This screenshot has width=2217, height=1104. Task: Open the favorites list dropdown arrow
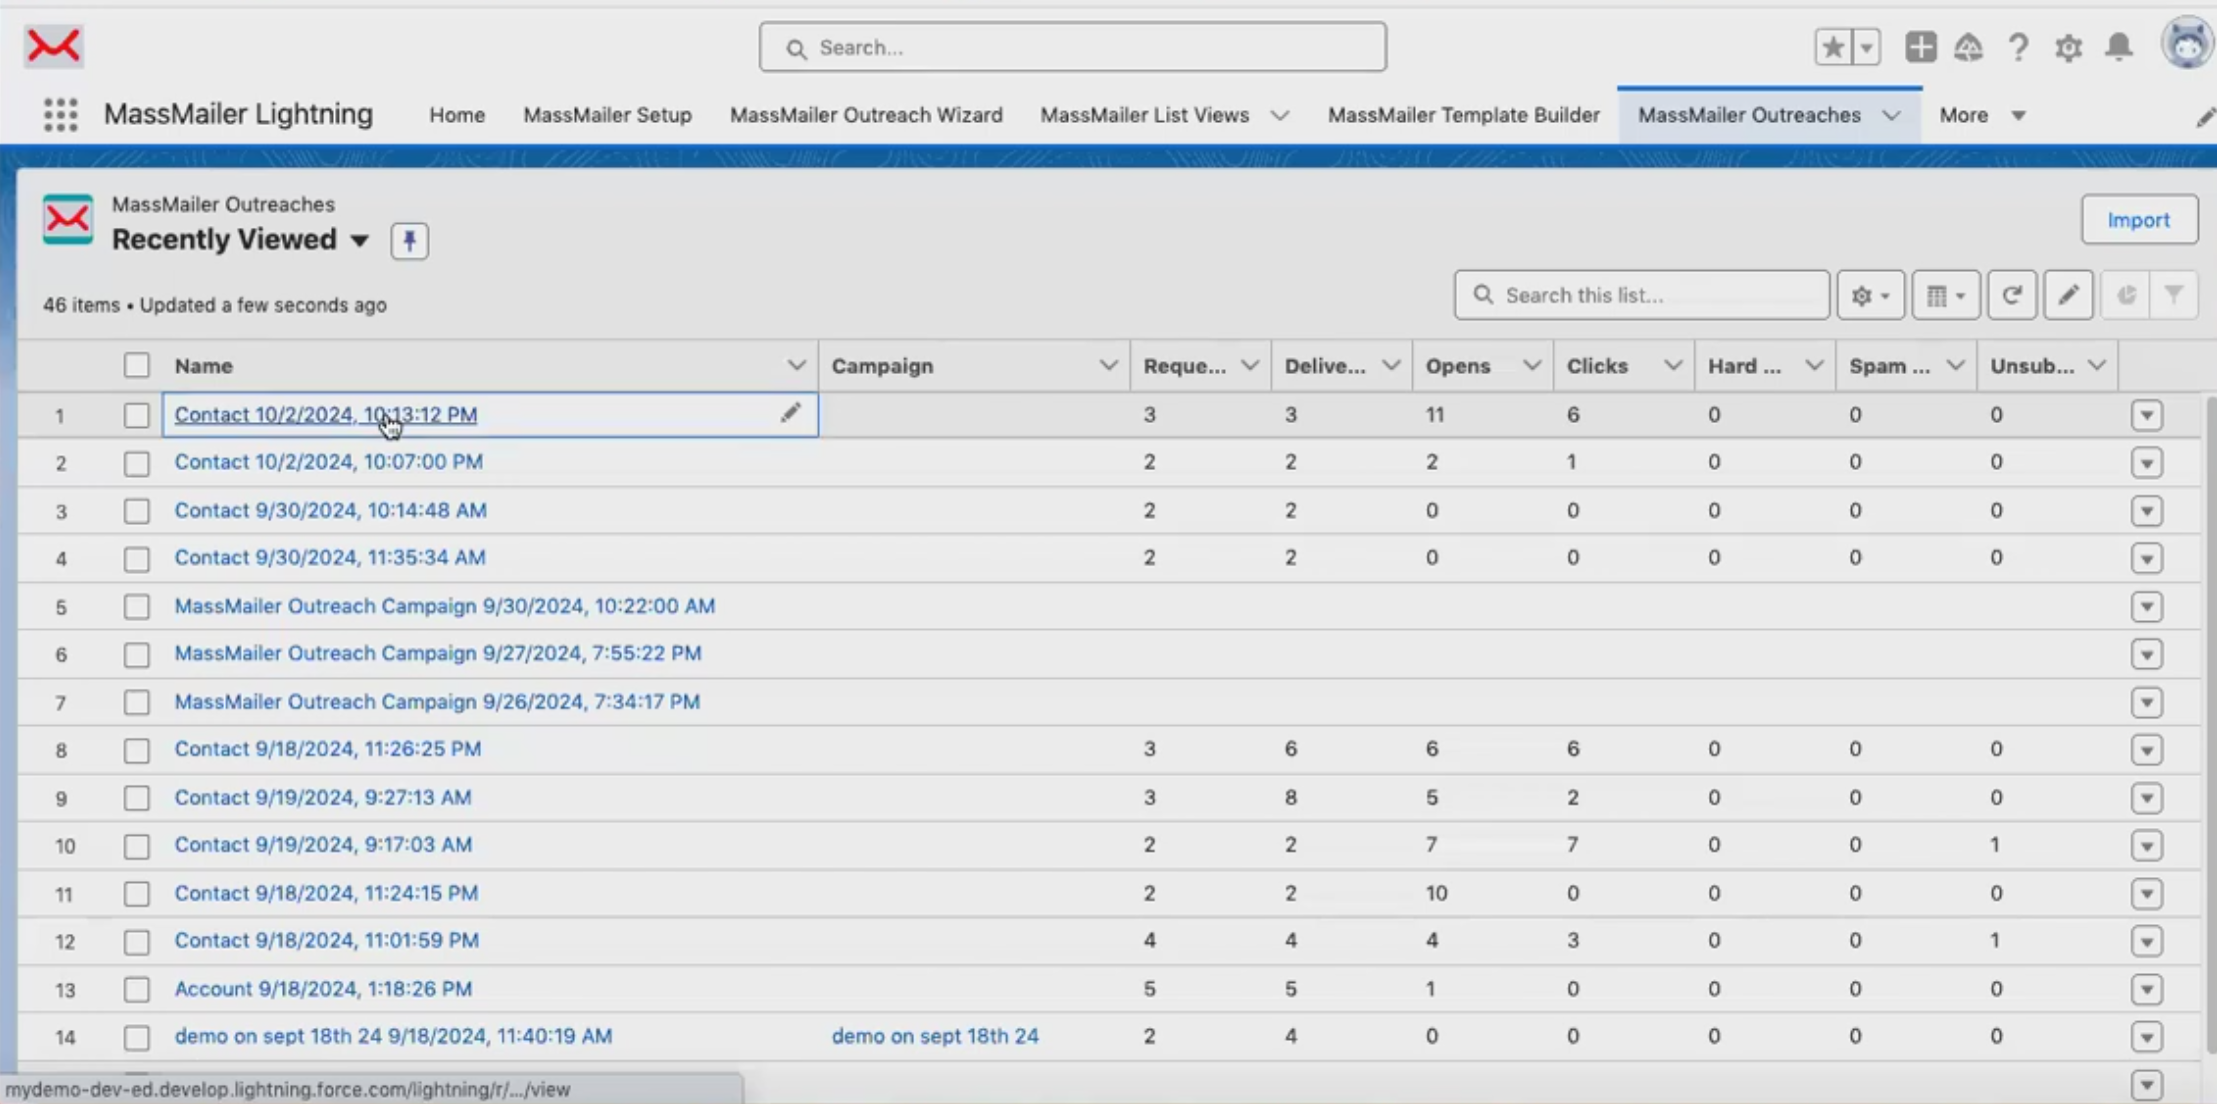(1866, 47)
